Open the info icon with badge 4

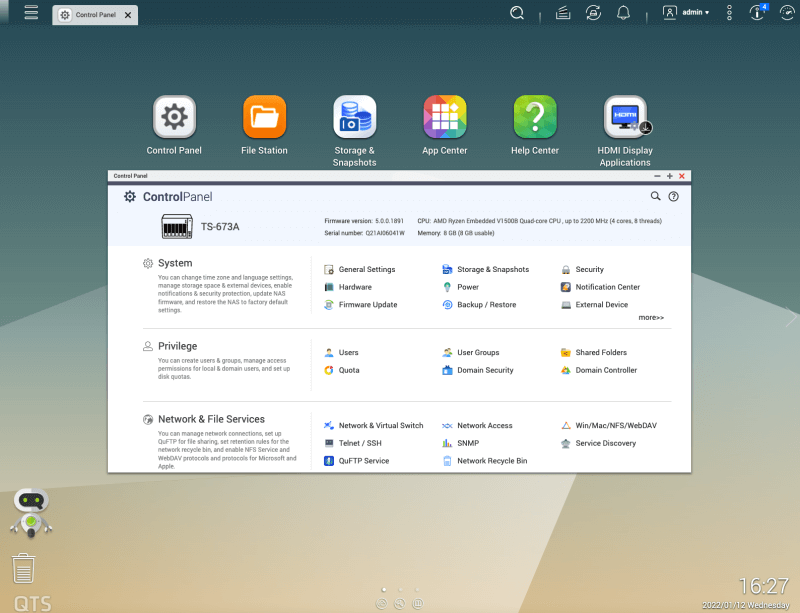click(758, 12)
